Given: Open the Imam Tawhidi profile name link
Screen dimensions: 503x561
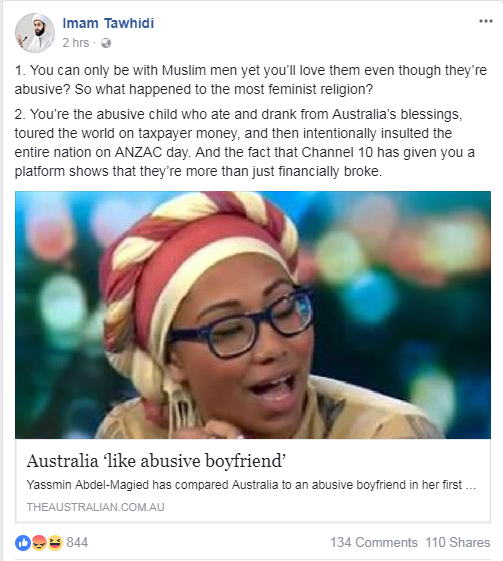Looking at the screenshot, I should click(x=108, y=23).
